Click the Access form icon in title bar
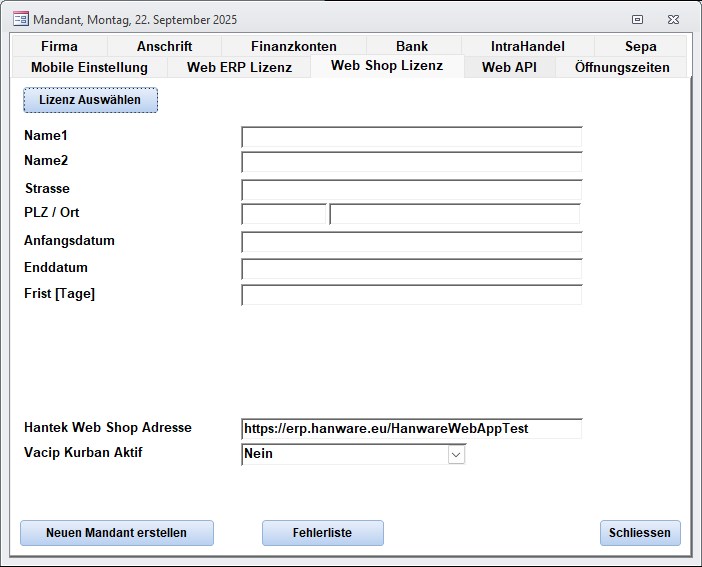Image resolution: width=702 pixels, height=567 pixels. click(20, 19)
